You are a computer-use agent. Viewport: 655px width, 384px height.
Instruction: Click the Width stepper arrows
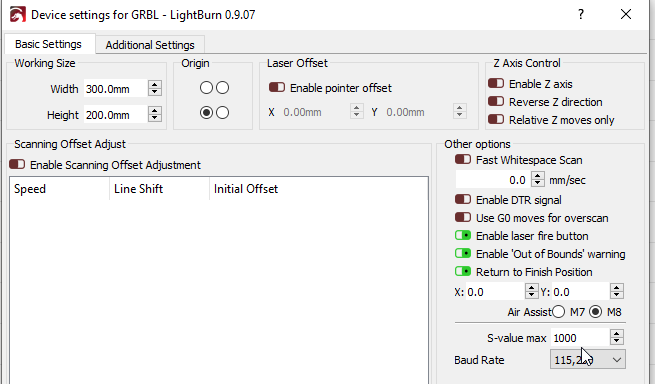pyautogui.click(x=155, y=88)
